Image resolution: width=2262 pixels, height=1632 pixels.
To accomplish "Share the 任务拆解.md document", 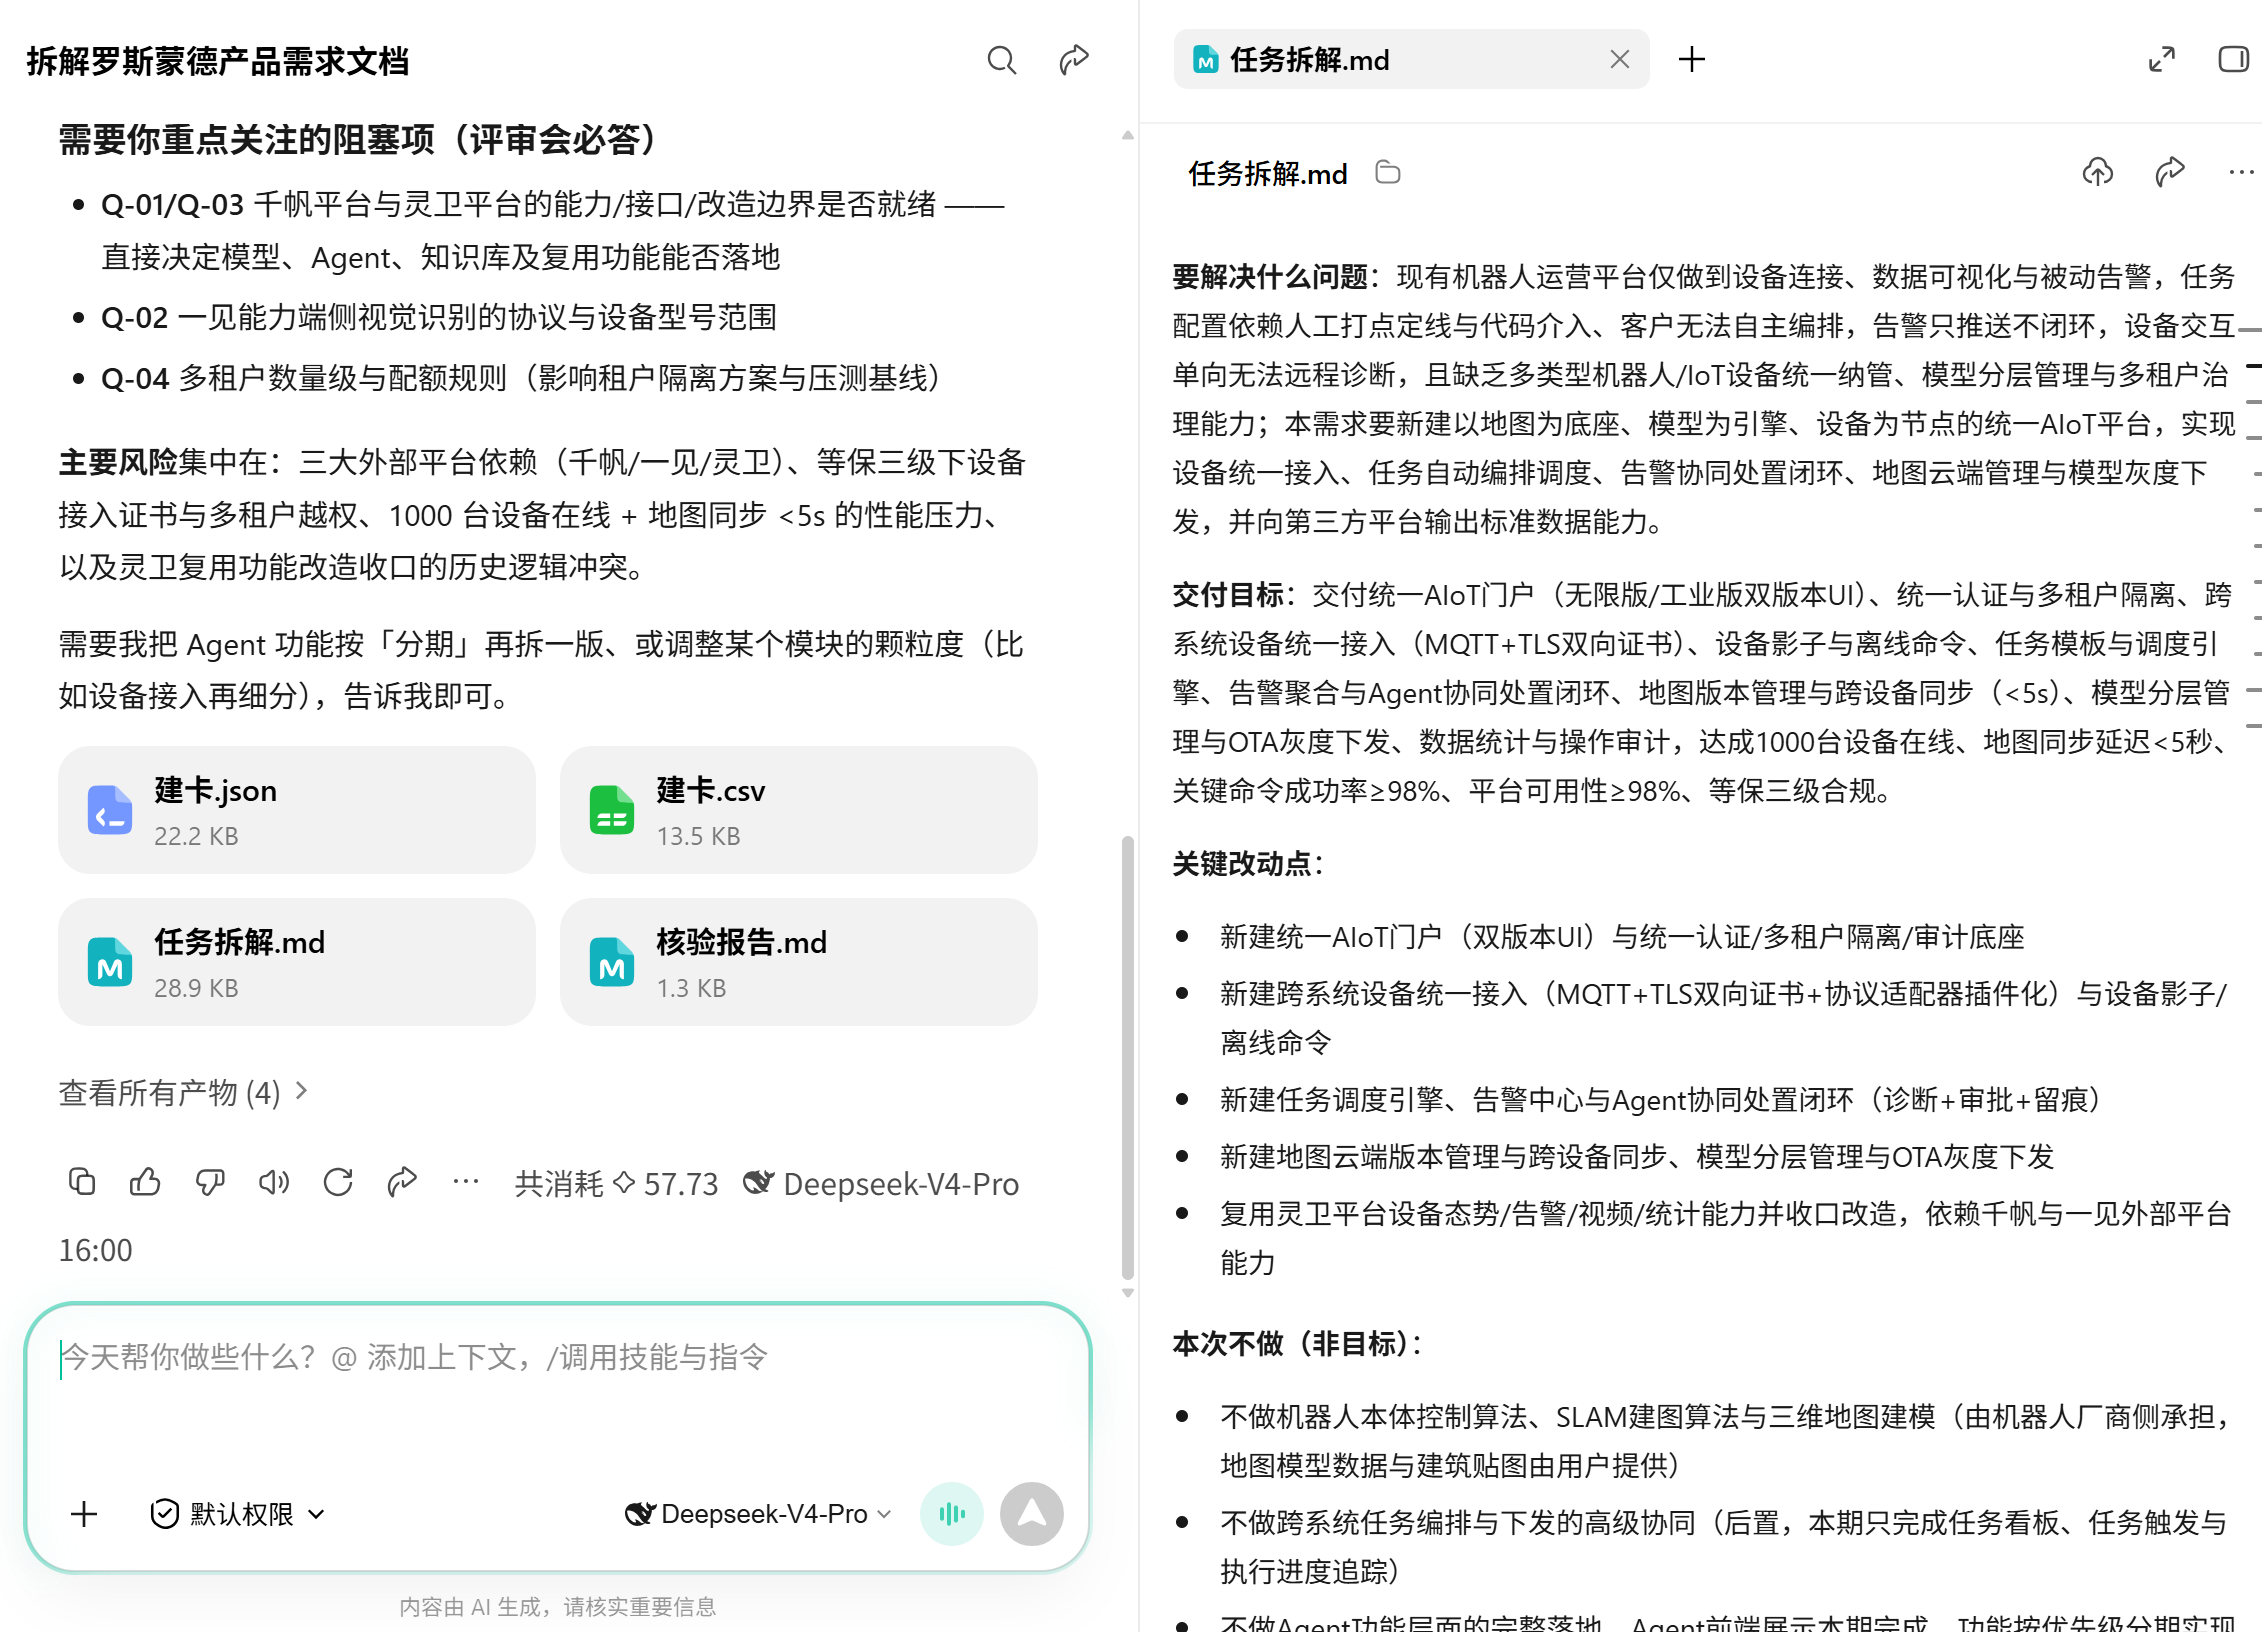I will (2169, 173).
